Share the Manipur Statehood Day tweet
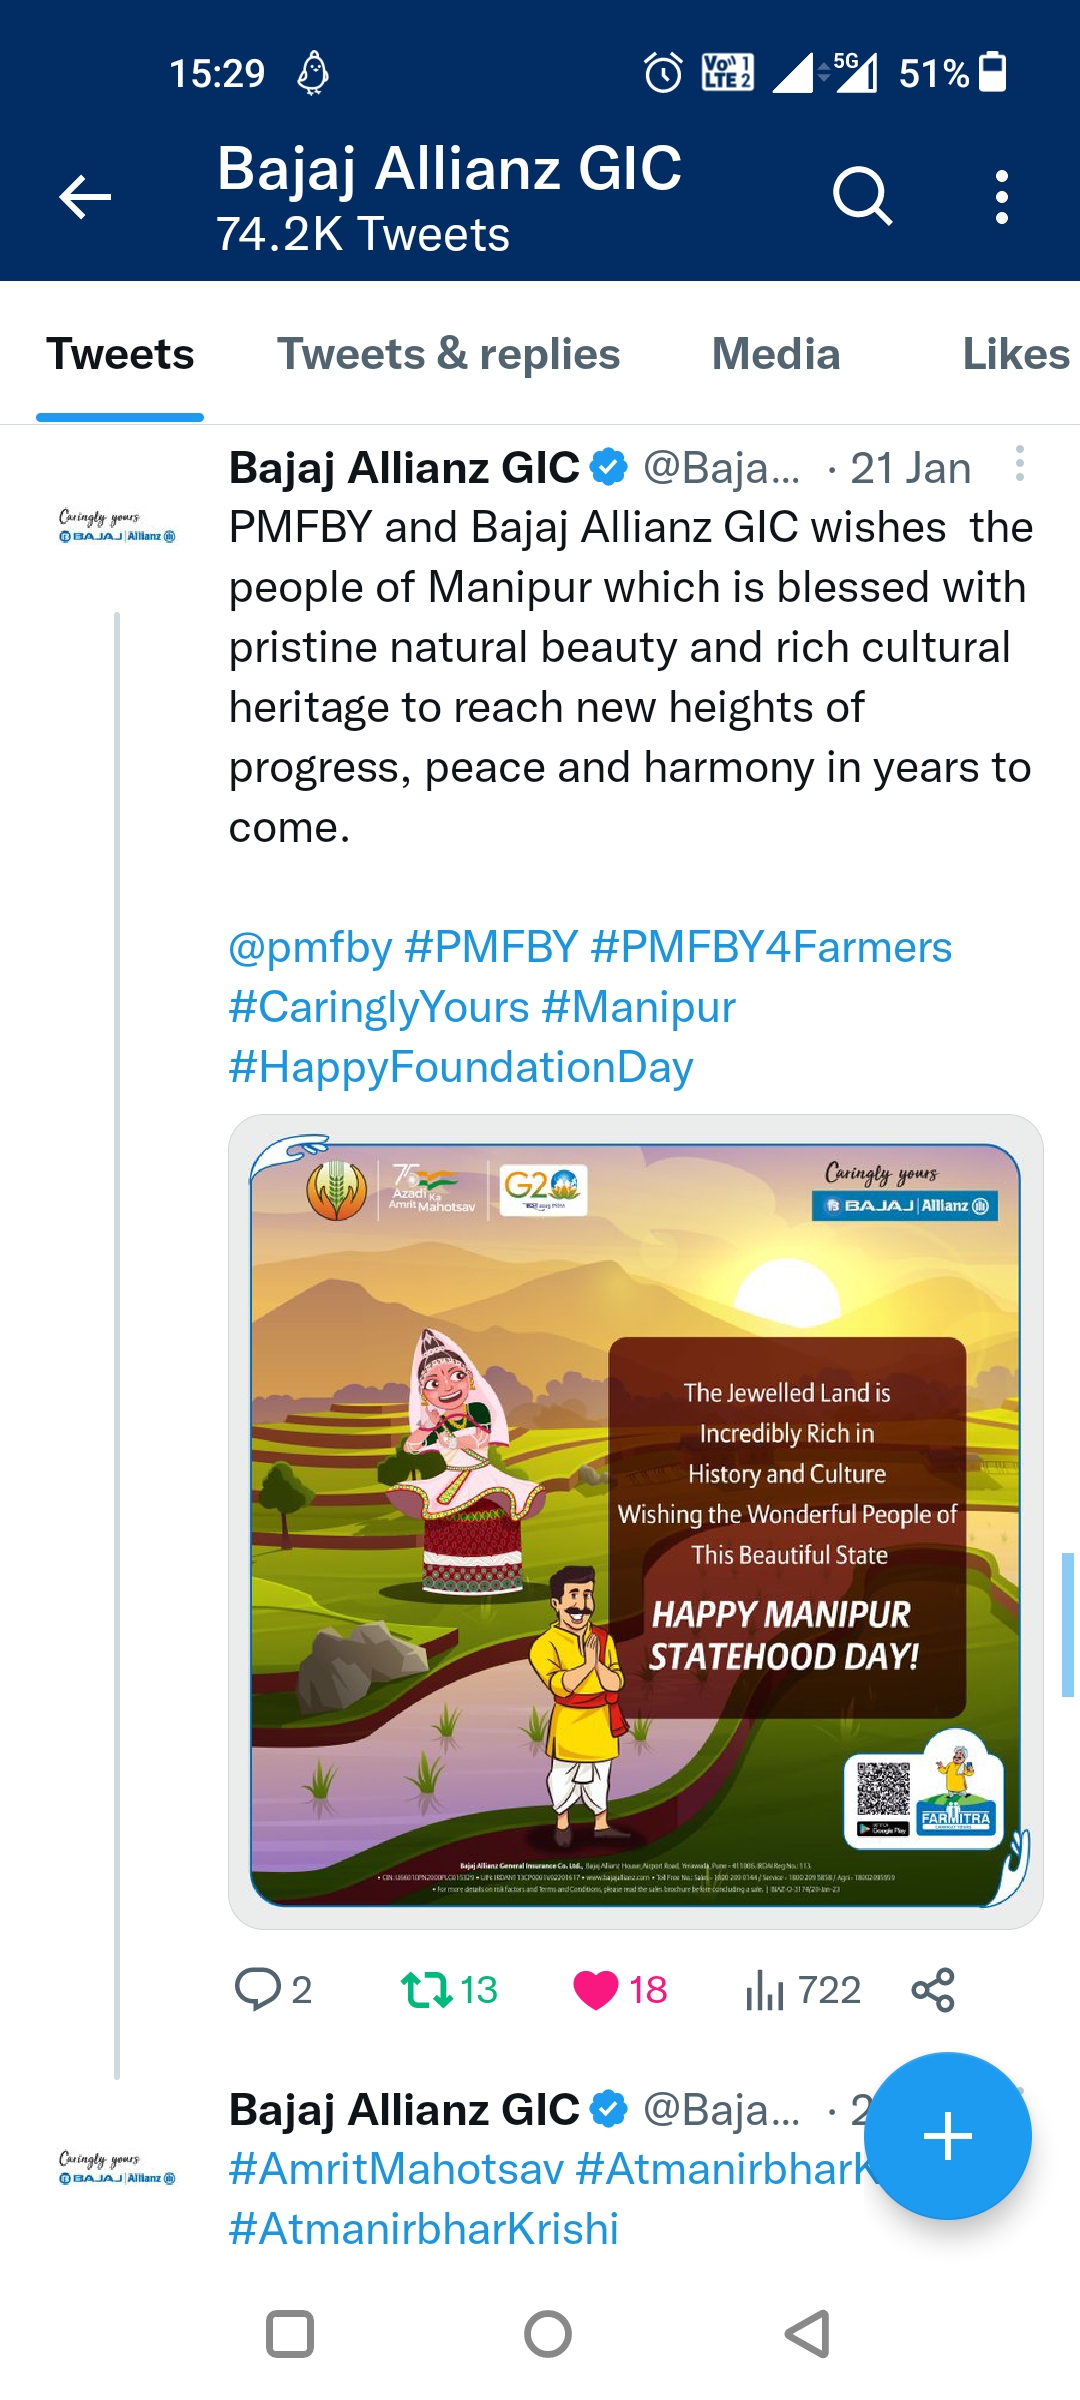Screen dimensions: 1080x2400 click(933, 1989)
